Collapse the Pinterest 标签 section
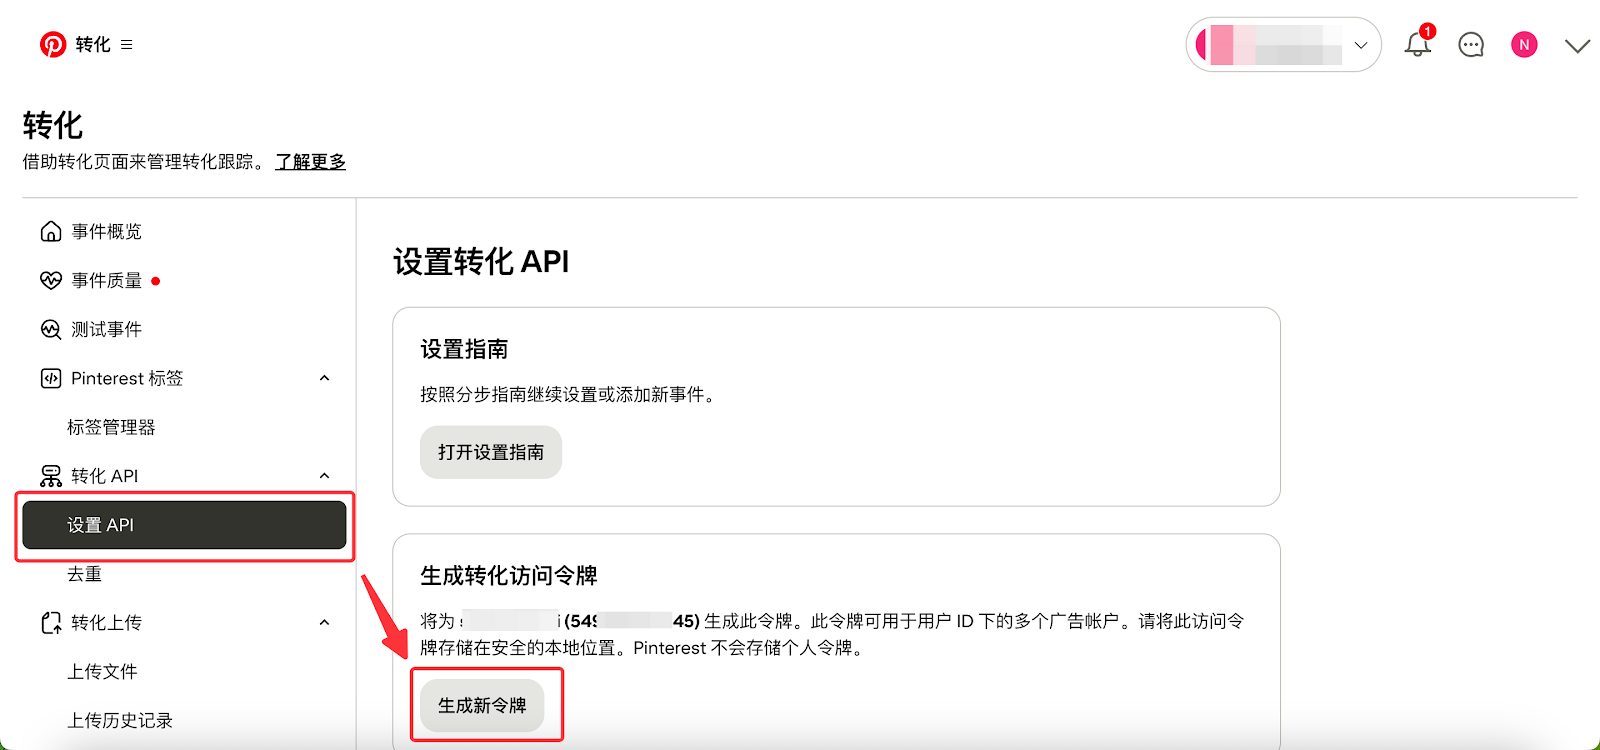The height and width of the screenshot is (750, 1600). point(324,378)
